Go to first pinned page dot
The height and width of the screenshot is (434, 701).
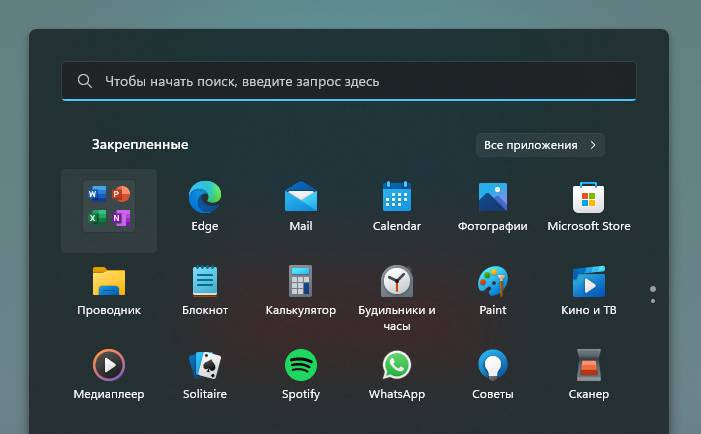(x=653, y=289)
